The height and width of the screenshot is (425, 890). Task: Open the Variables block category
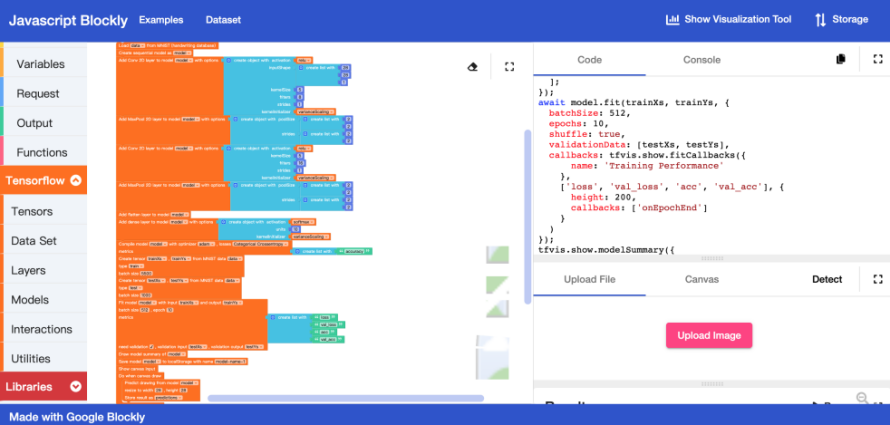tap(45, 64)
